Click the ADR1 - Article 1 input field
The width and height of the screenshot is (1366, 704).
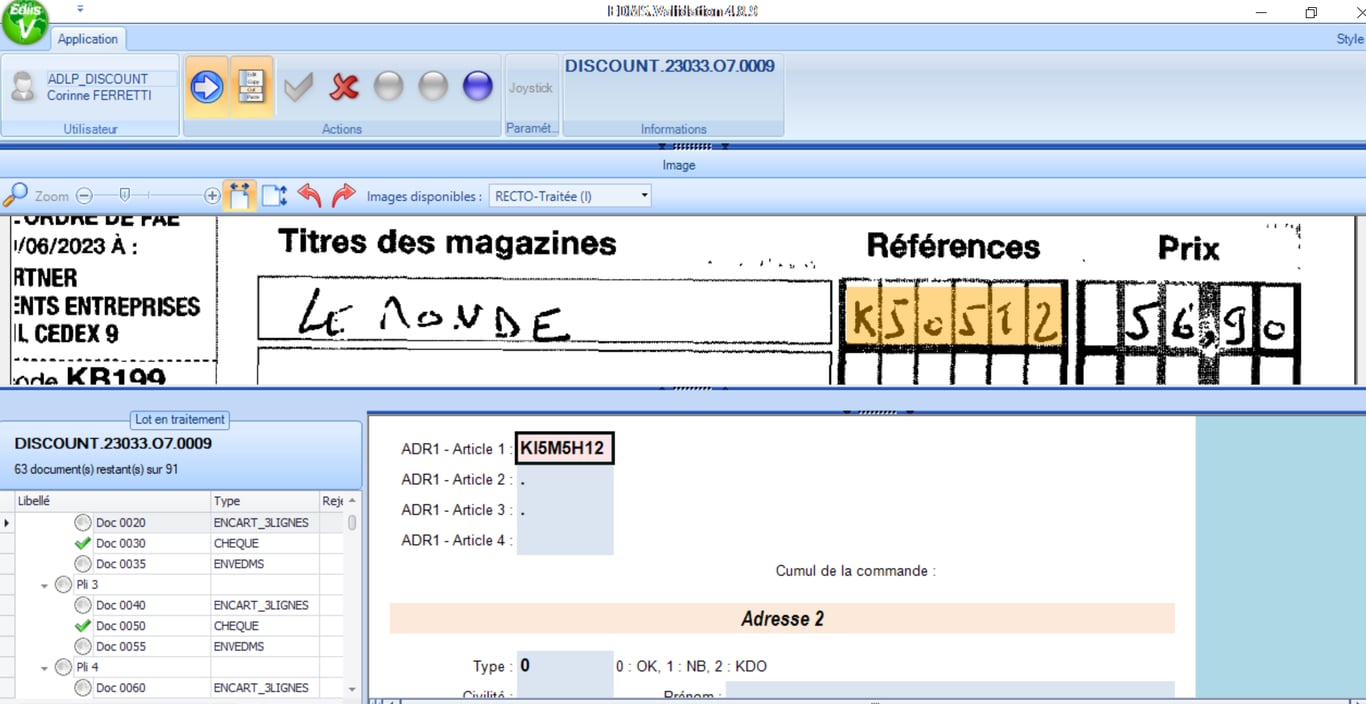(564, 449)
